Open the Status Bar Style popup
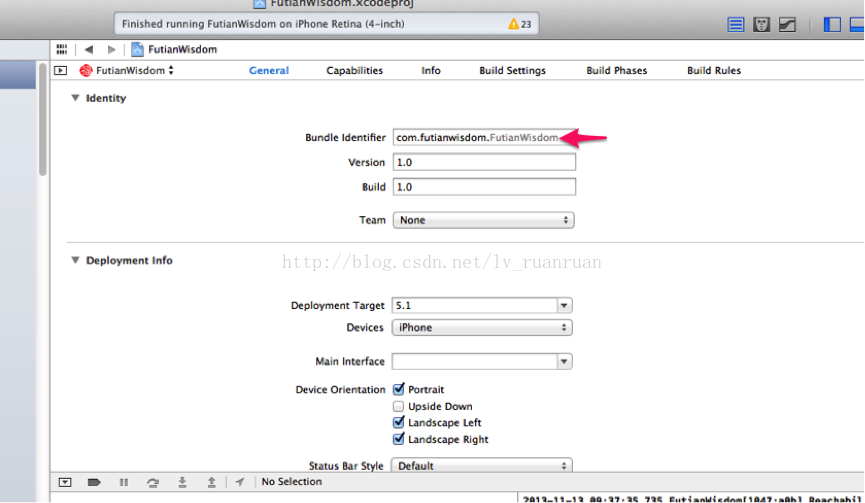 click(x=482, y=465)
